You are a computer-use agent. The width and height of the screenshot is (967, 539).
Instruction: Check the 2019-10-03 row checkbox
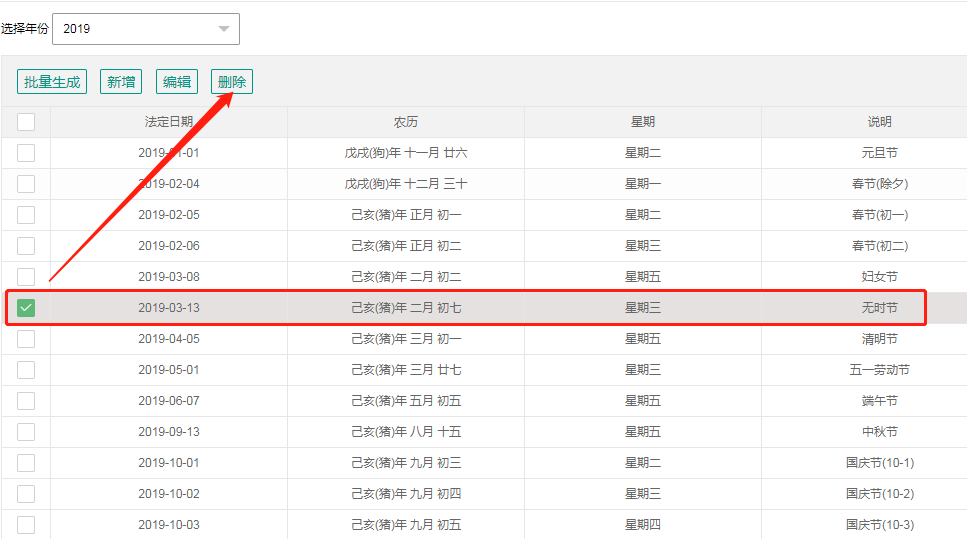(x=26, y=525)
